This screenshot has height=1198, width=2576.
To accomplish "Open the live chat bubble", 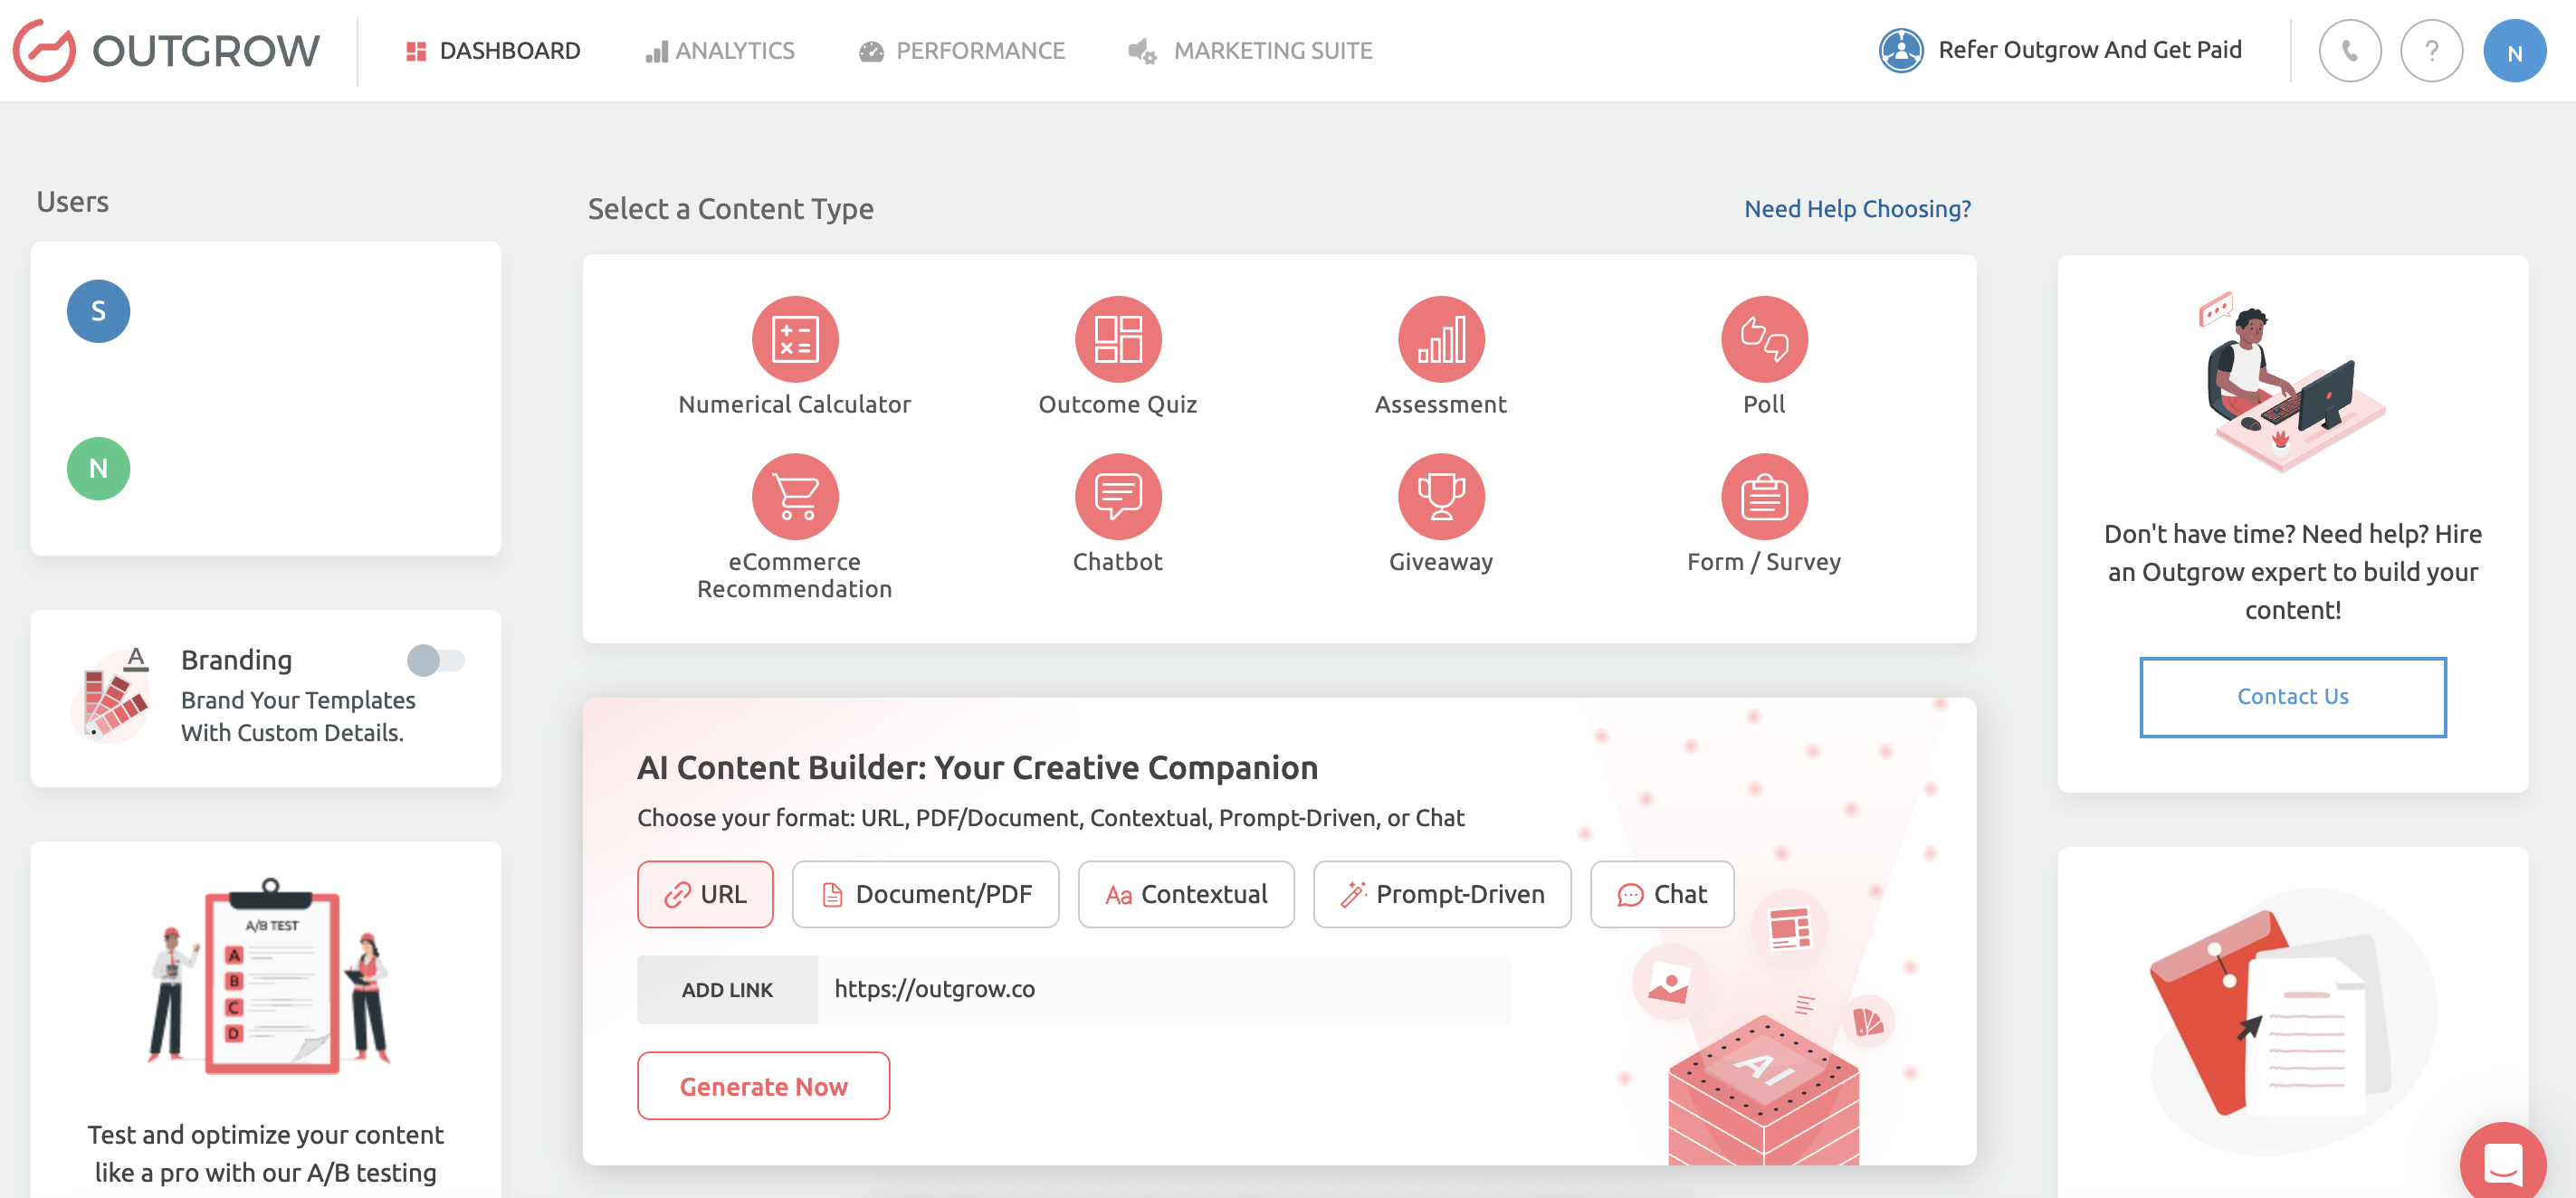I will 2504,1162.
